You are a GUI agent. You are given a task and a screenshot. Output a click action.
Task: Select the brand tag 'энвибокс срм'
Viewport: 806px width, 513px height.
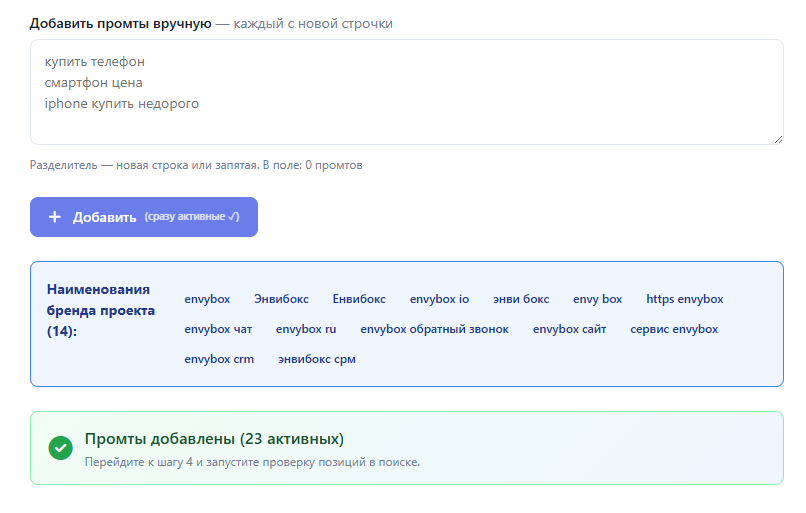click(x=317, y=359)
